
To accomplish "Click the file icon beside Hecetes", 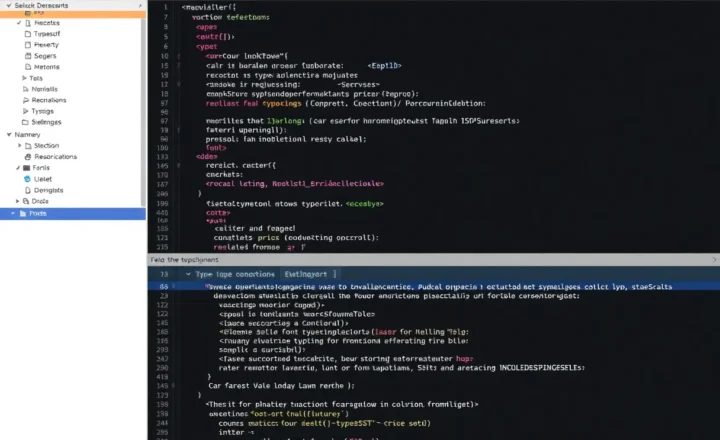I will [28, 23].
